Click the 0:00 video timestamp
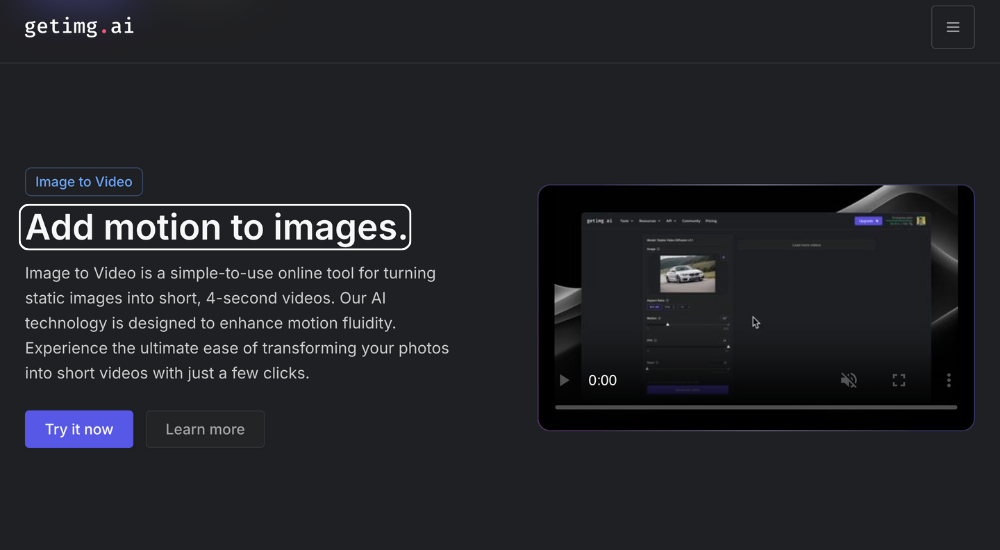The height and width of the screenshot is (550, 1000). (x=602, y=380)
